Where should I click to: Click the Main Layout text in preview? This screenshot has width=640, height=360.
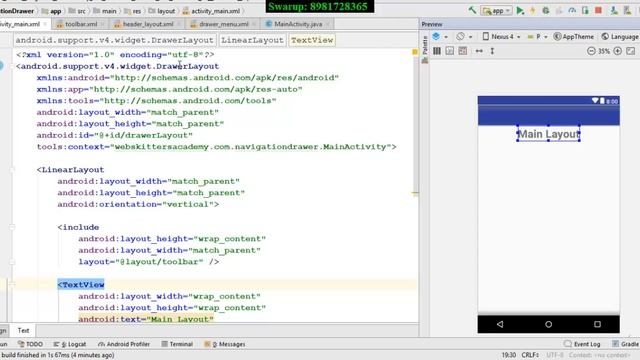(548, 134)
